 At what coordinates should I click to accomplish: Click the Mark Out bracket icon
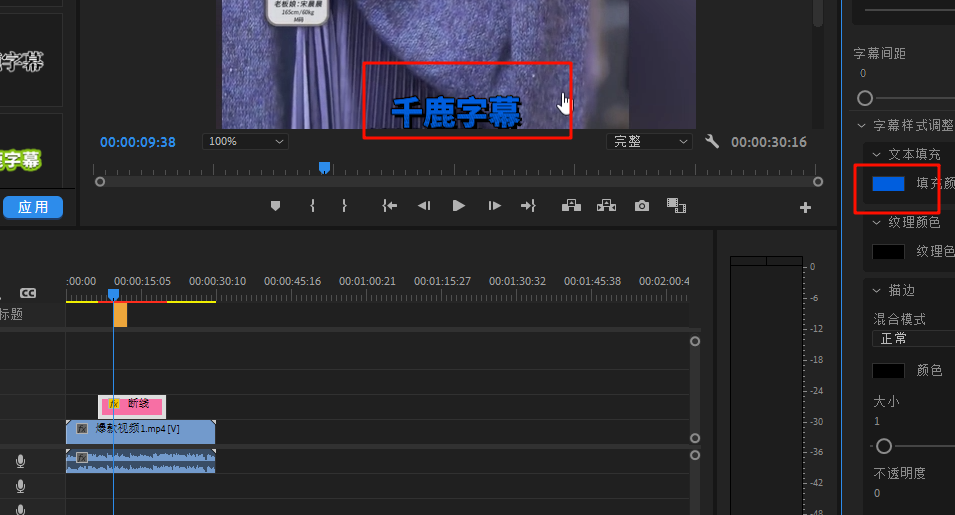tap(344, 206)
